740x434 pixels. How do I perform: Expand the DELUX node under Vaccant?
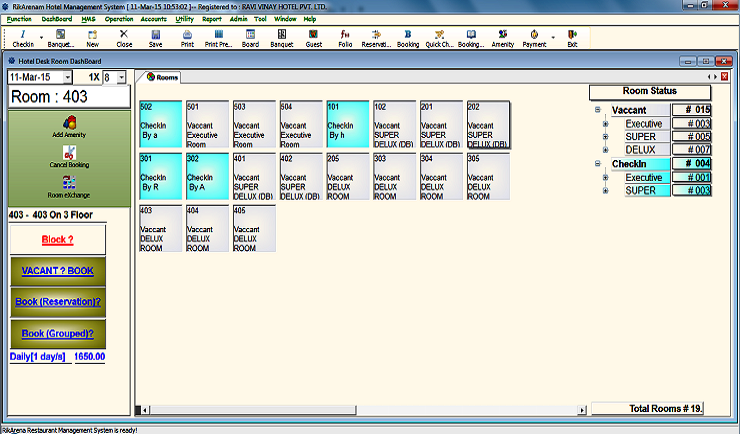605,149
